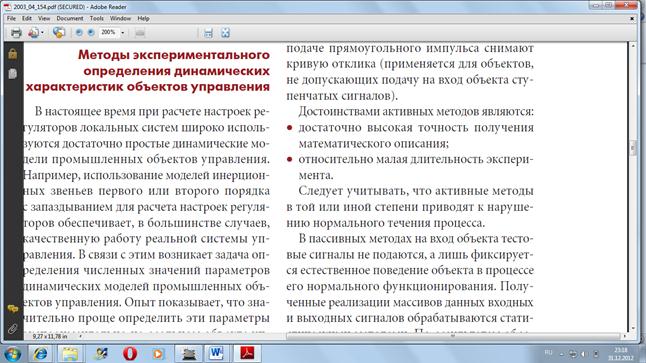The image size is (646, 363).
Task: Expand the 200% zoom level dropdown
Action: 123,33
